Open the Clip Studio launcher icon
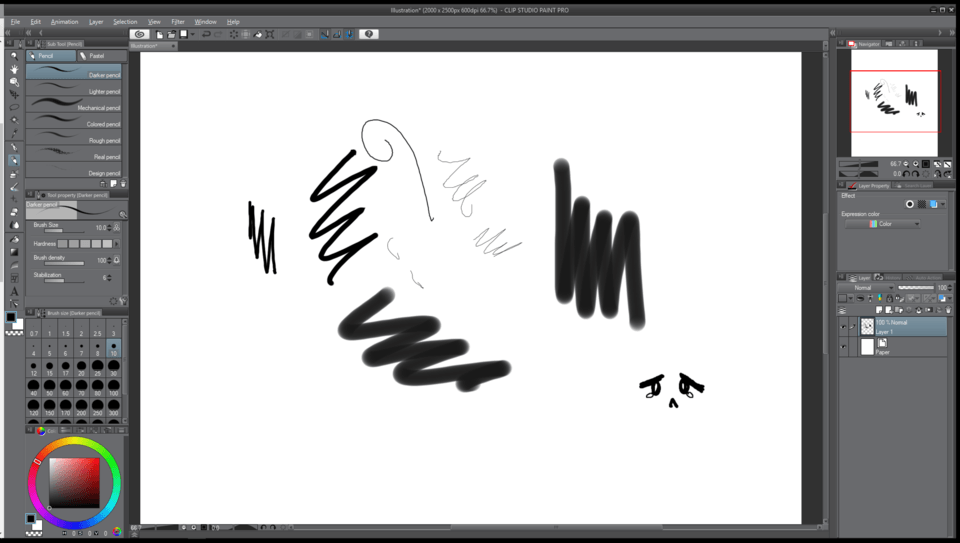Screen dimensions: 960x543 (140, 34)
